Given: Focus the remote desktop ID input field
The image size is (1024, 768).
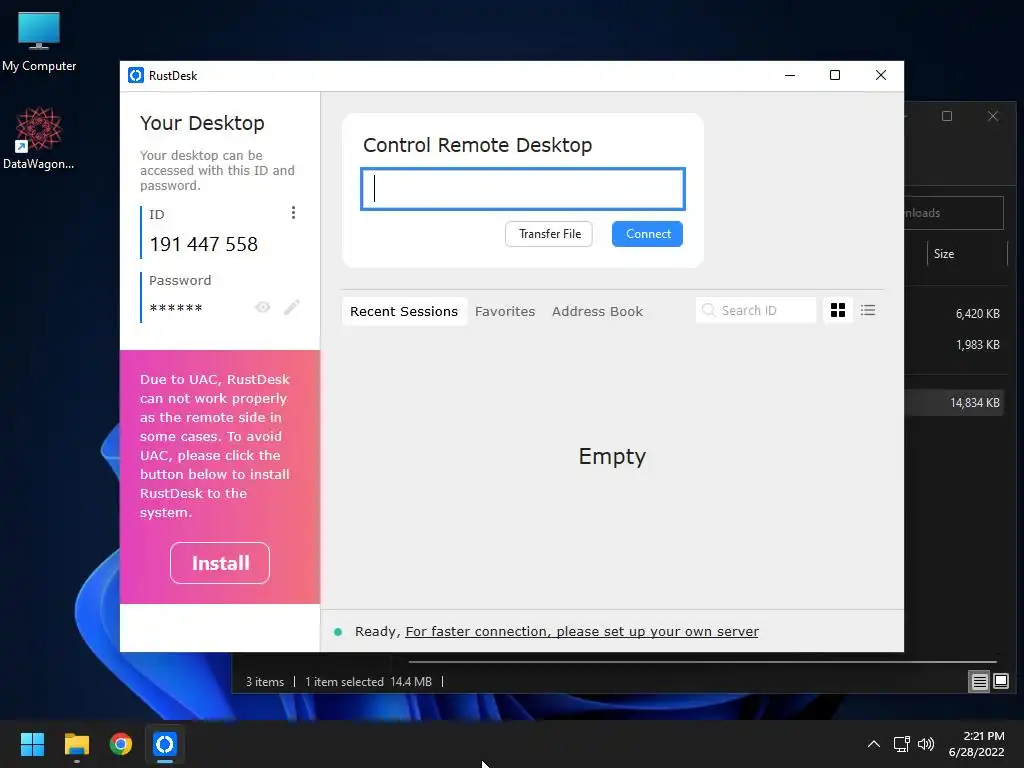Looking at the screenshot, I should click(x=522, y=189).
